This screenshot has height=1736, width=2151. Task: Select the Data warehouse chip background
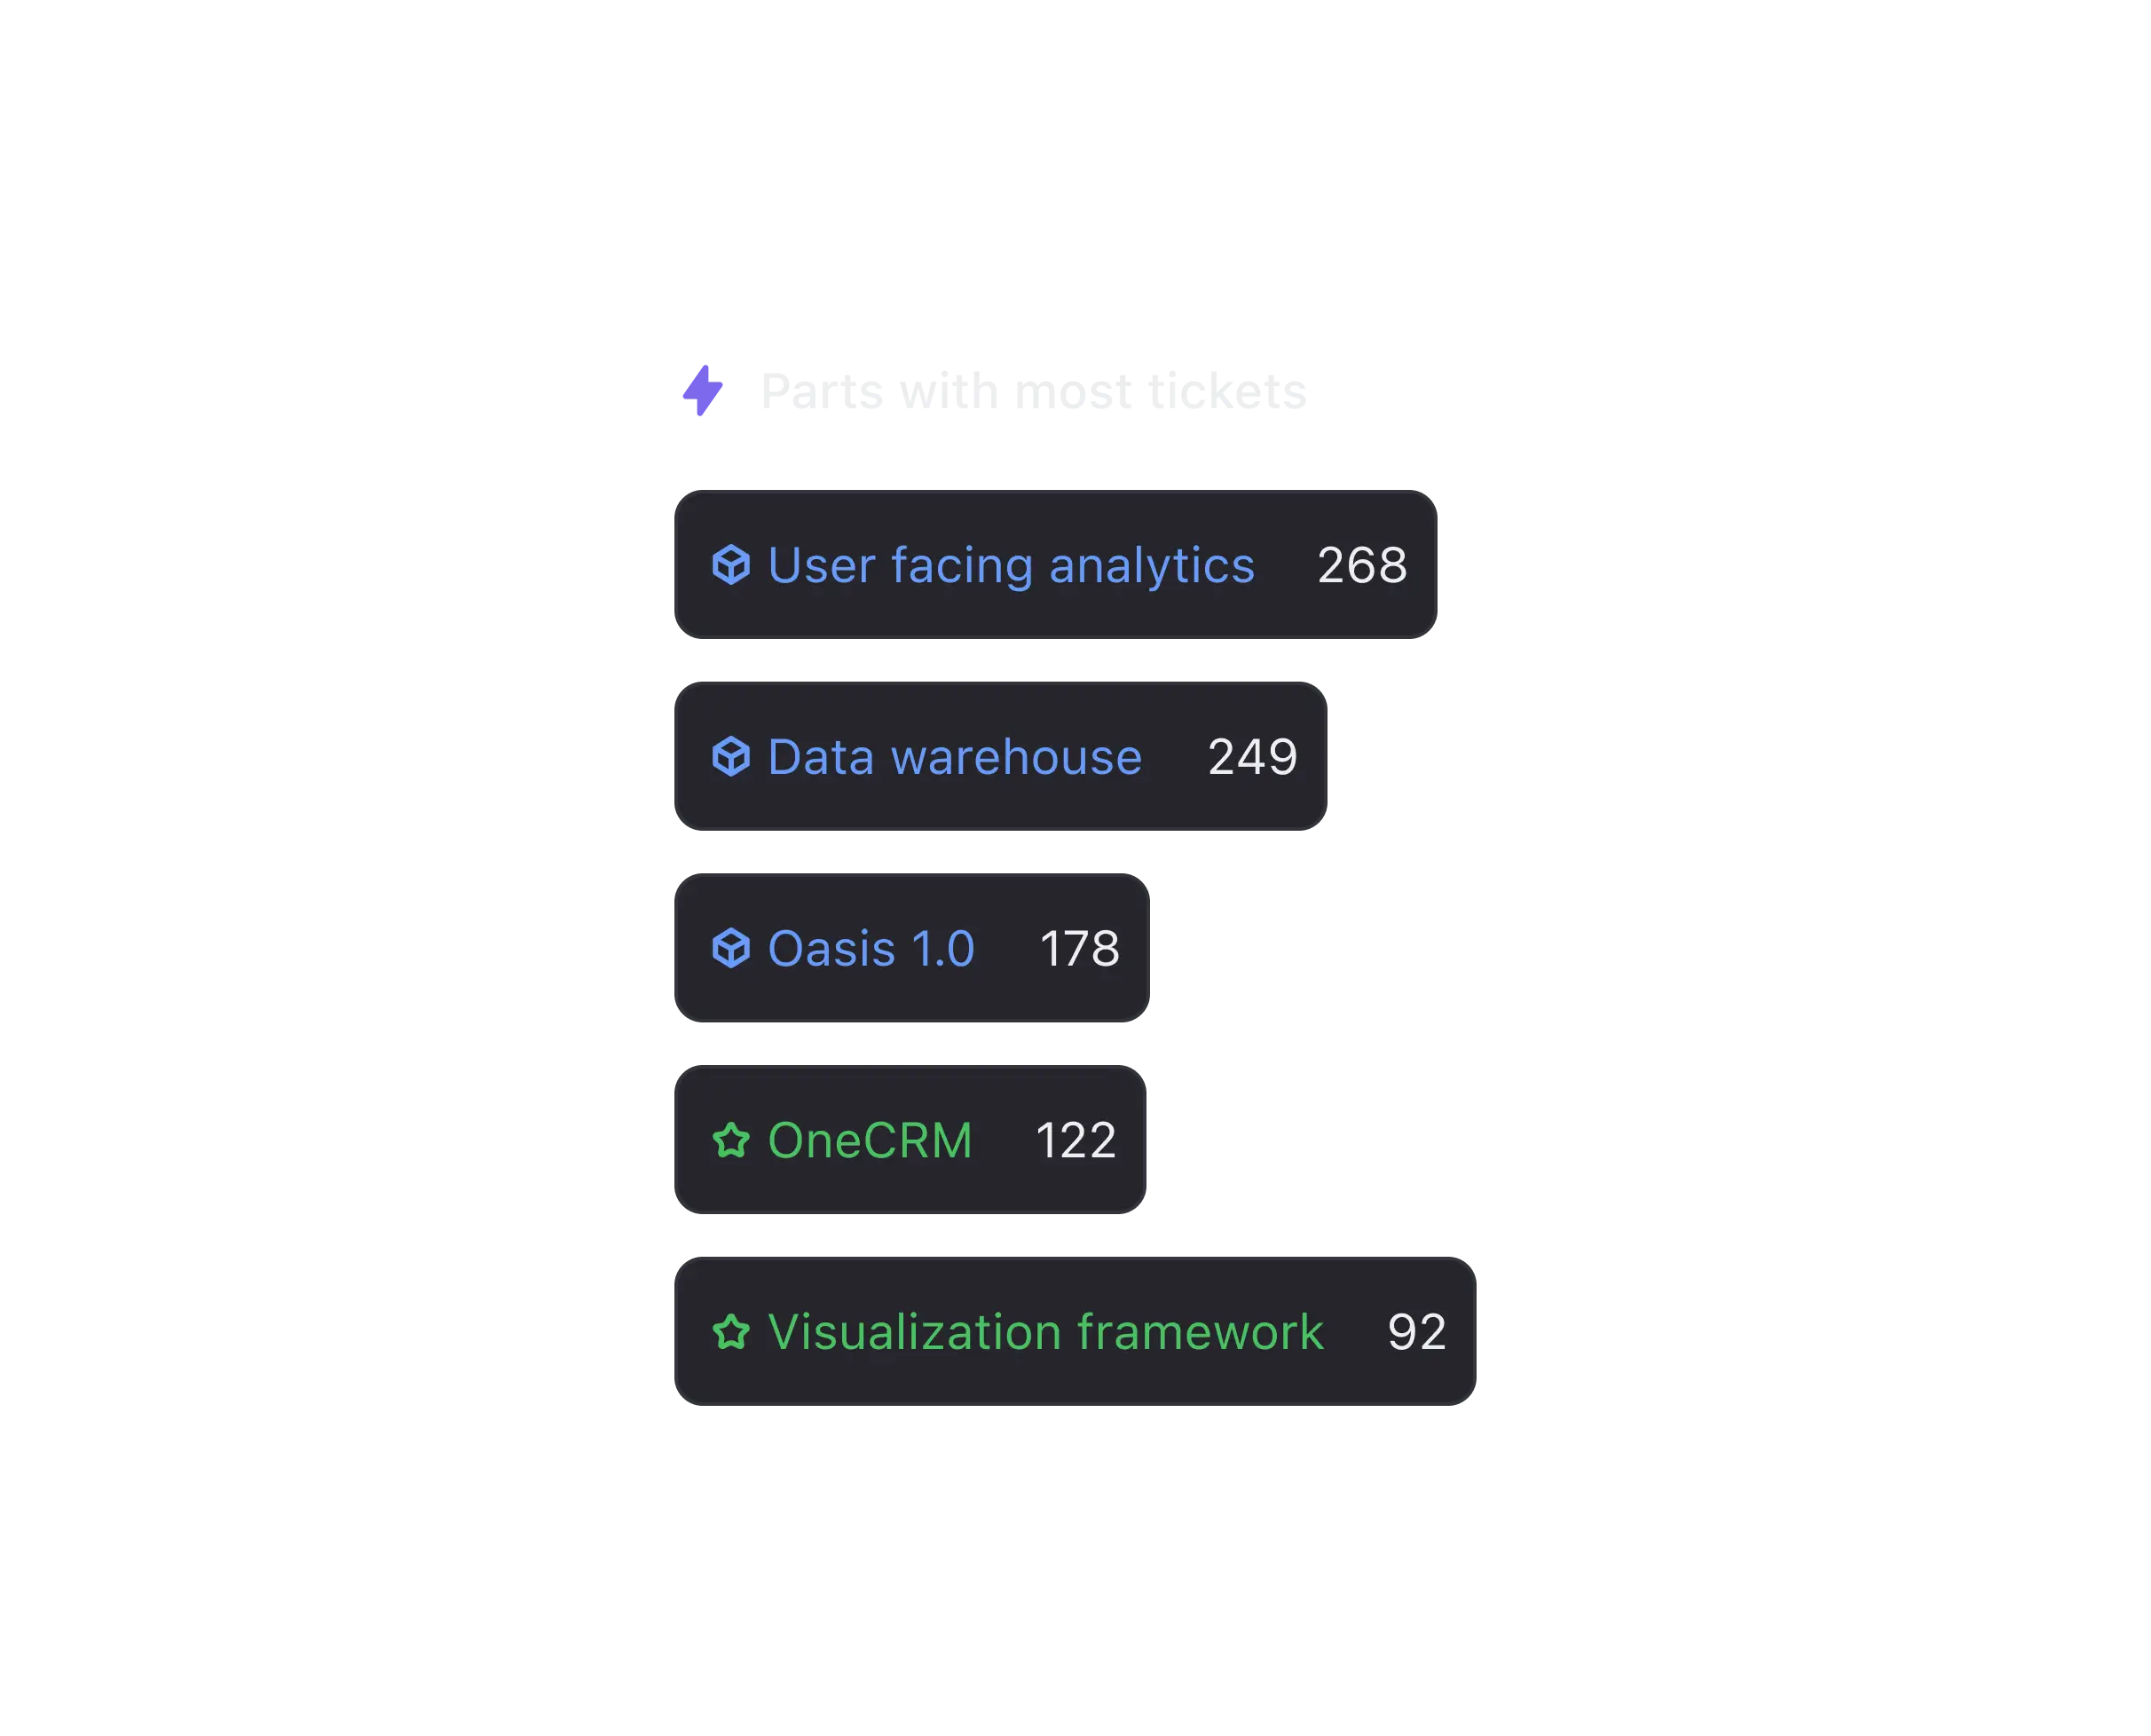point(1001,757)
